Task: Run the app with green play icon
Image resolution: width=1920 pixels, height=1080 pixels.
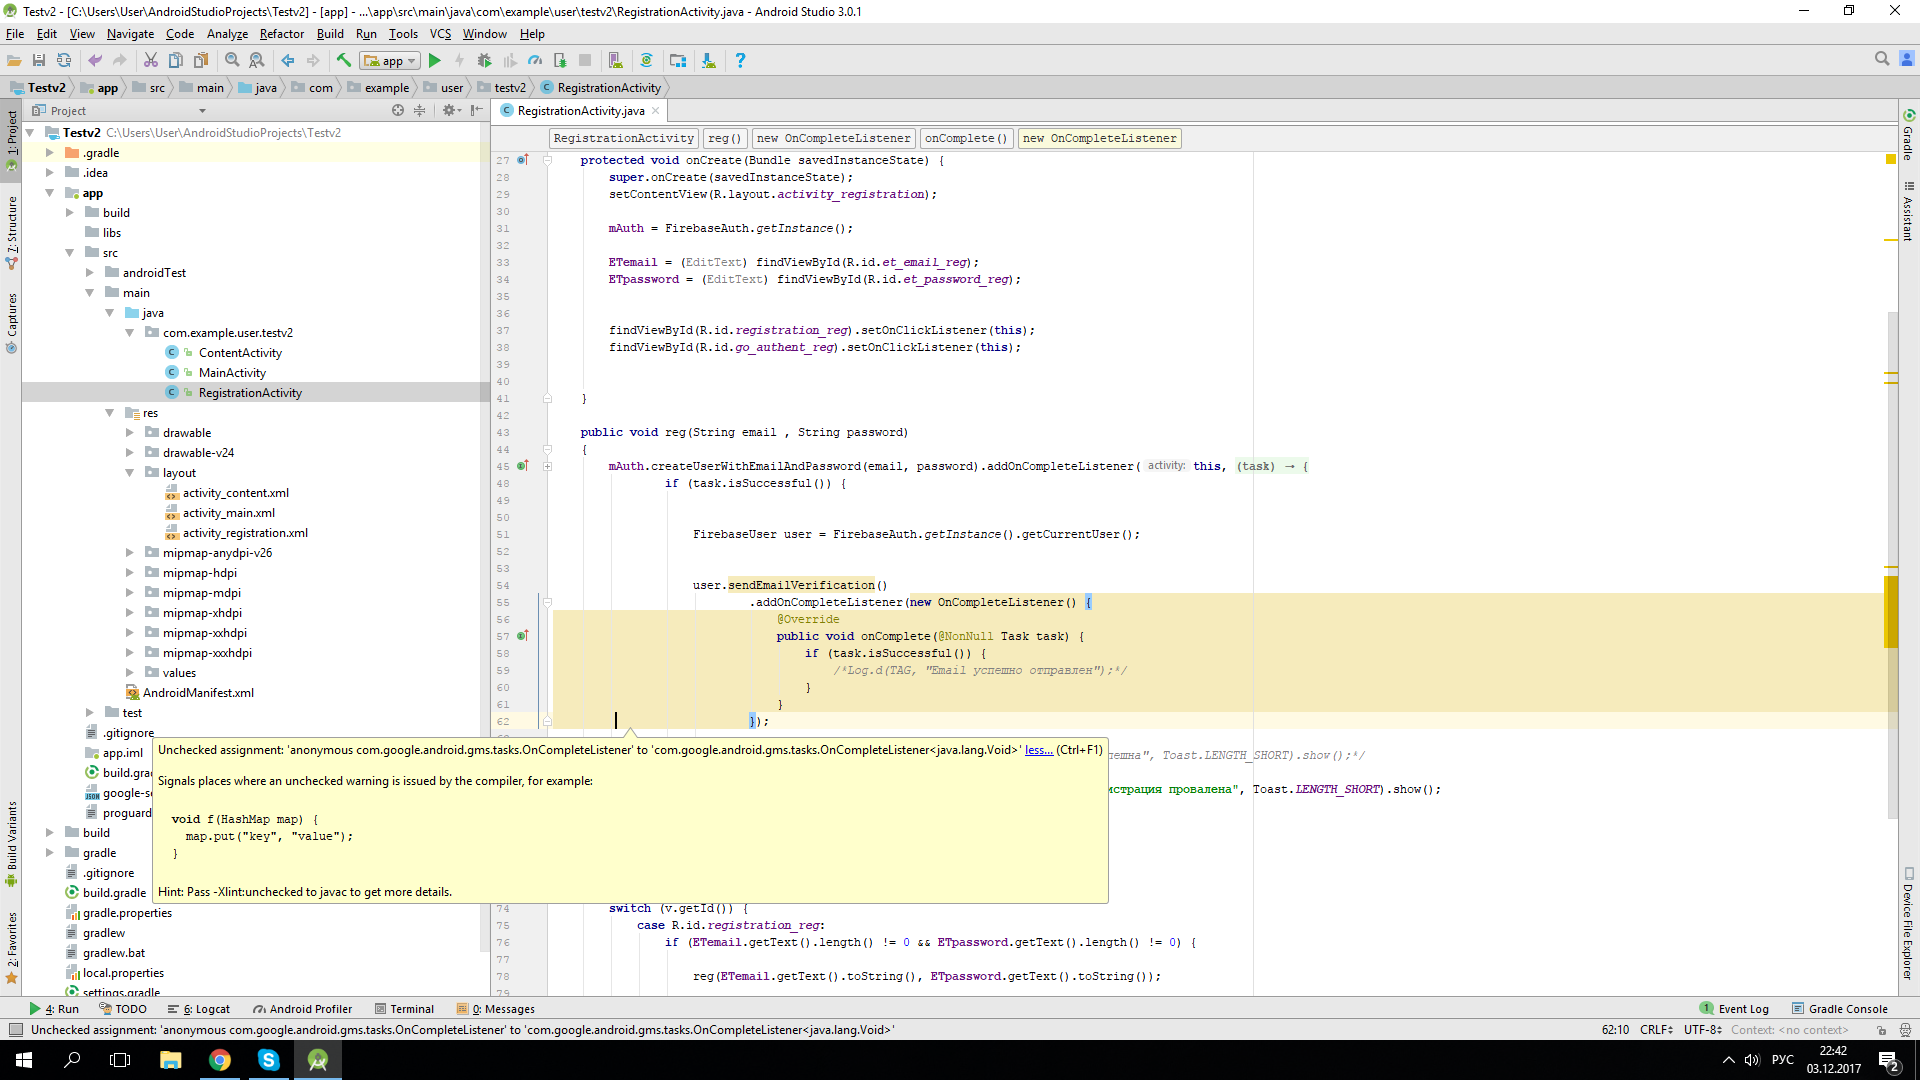Action: (x=435, y=61)
